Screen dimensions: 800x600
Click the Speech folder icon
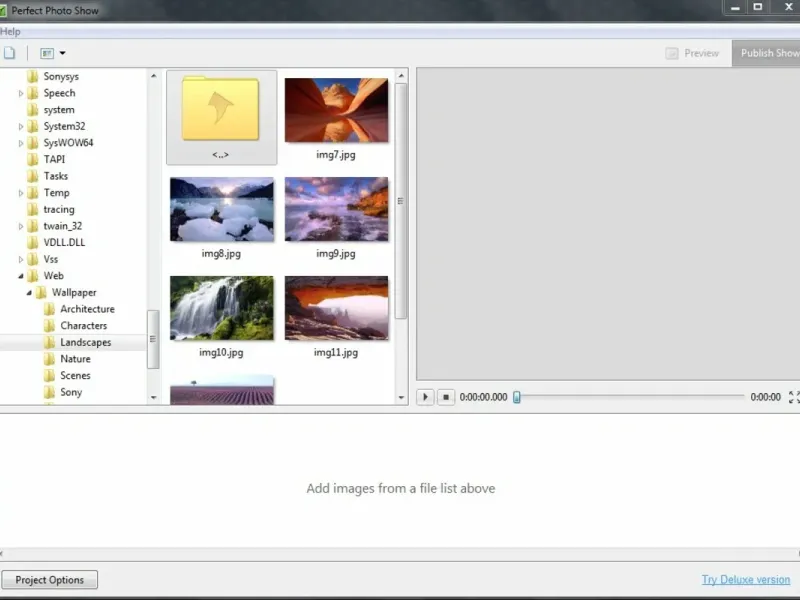pos(33,93)
